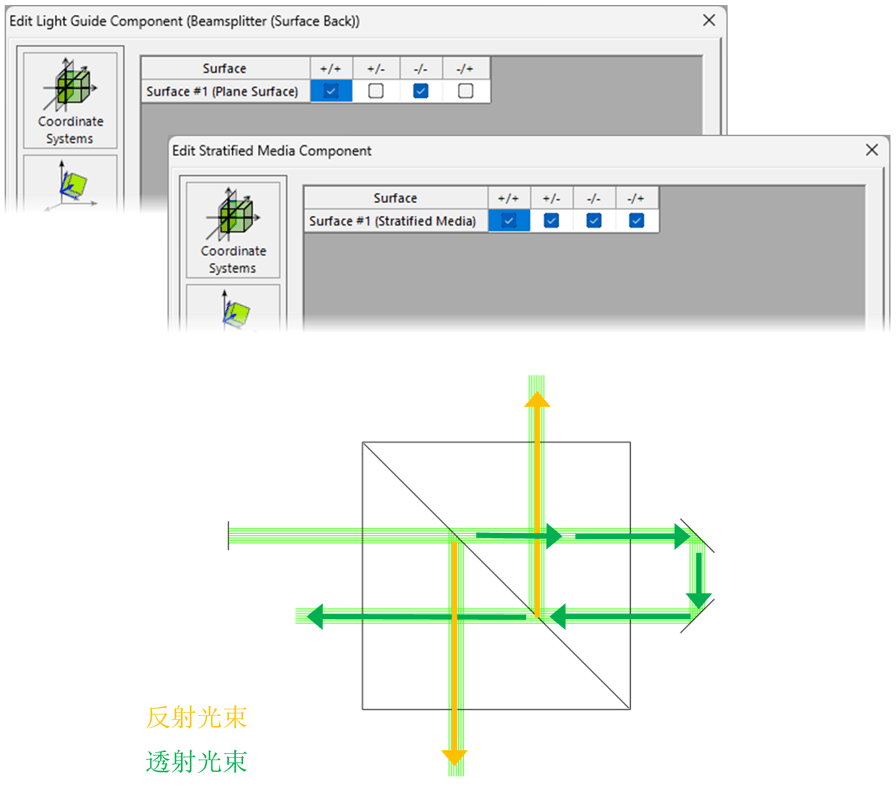Open Coordinate Systems in Stratified Media dialog

tap(233, 230)
